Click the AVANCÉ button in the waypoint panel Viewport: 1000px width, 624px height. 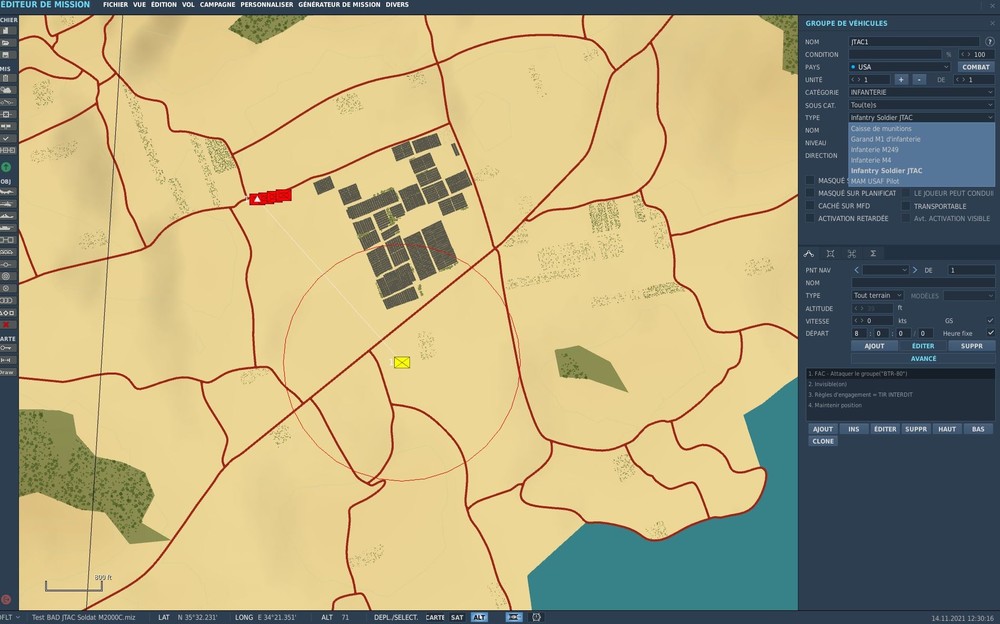pyautogui.click(x=922, y=357)
